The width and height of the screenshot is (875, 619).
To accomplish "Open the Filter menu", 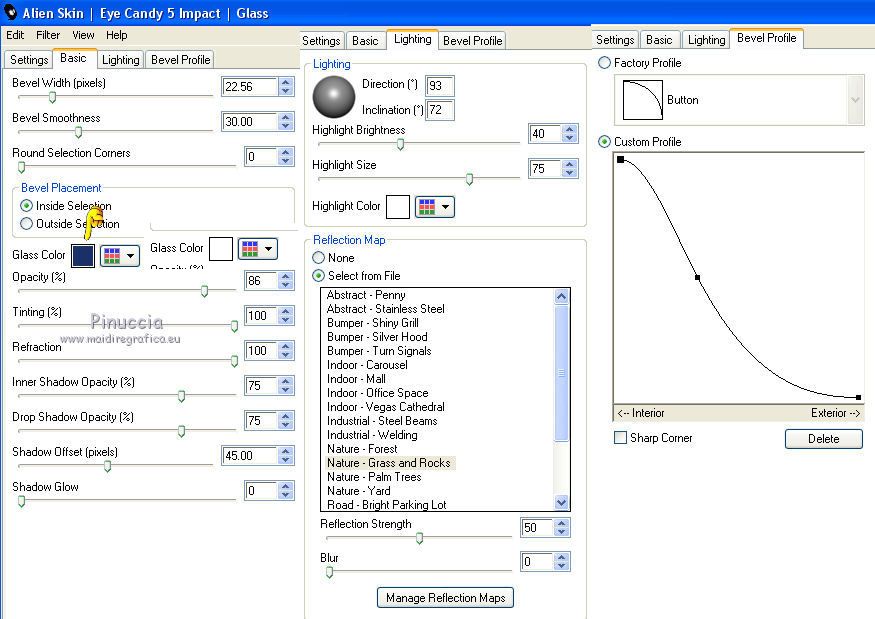I will (x=48, y=35).
